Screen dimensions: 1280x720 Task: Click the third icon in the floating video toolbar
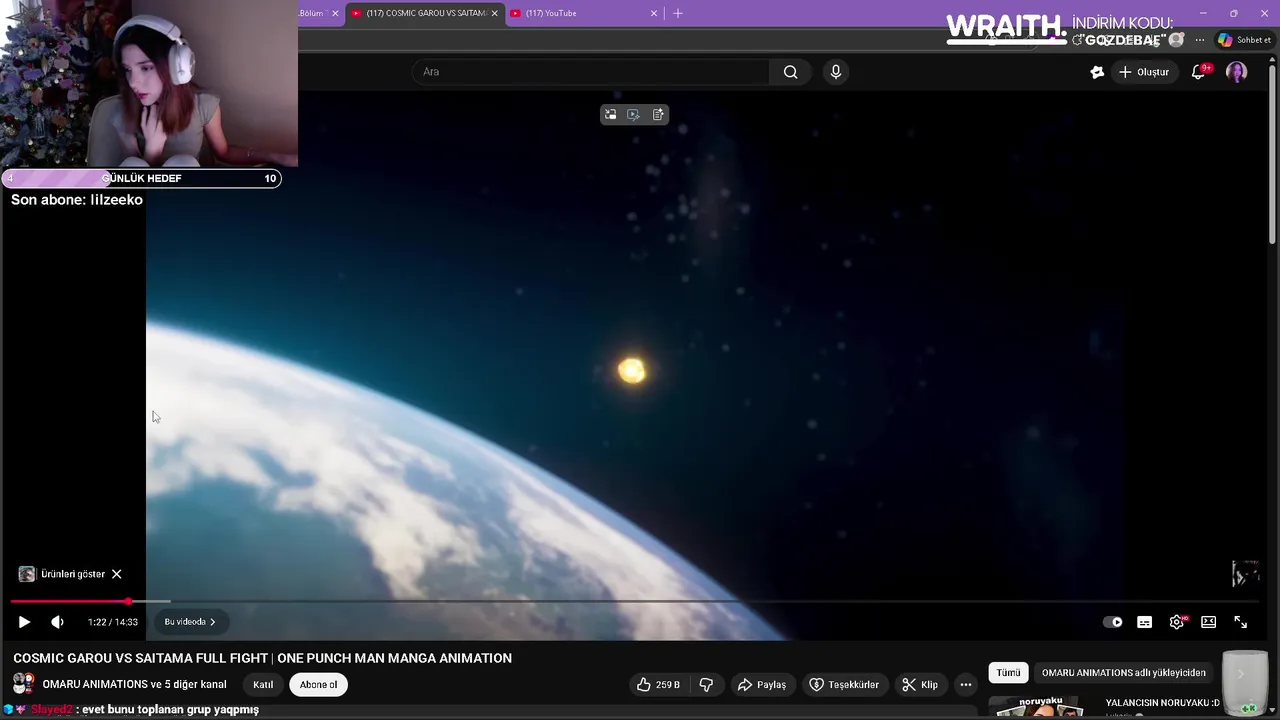[658, 115]
